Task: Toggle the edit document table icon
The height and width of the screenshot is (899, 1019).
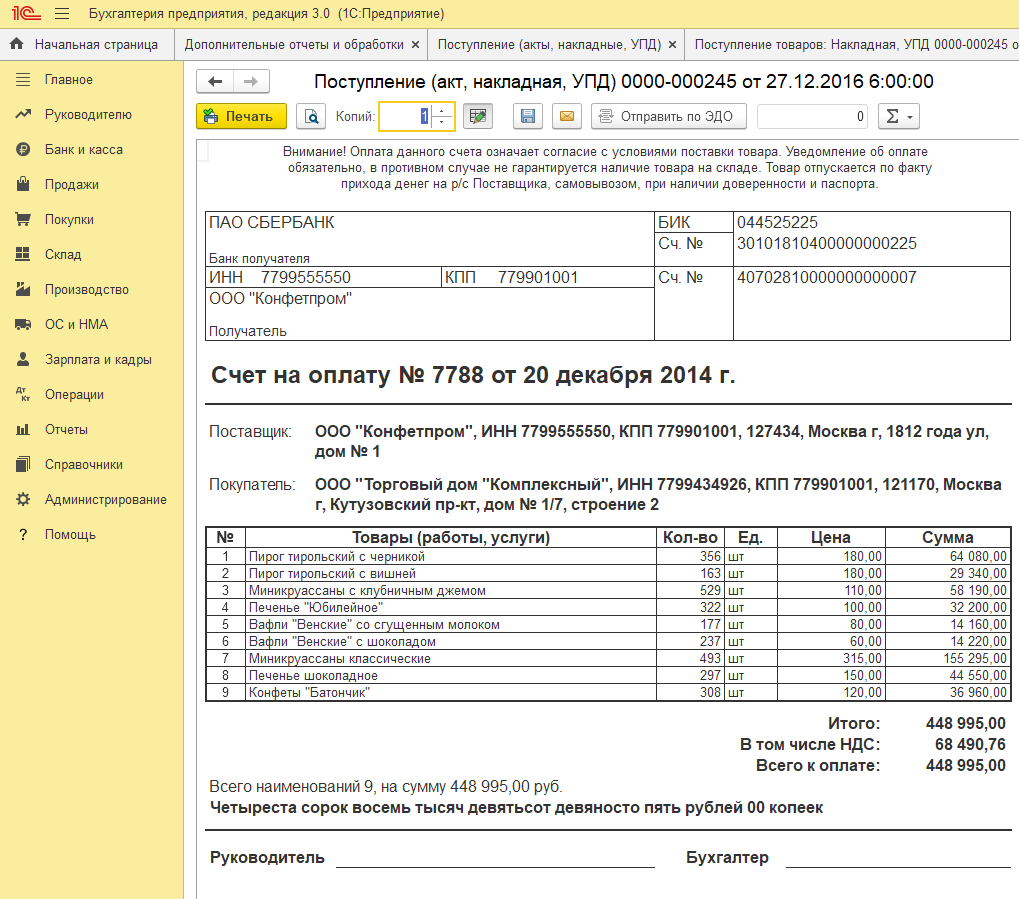Action: click(x=478, y=116)
